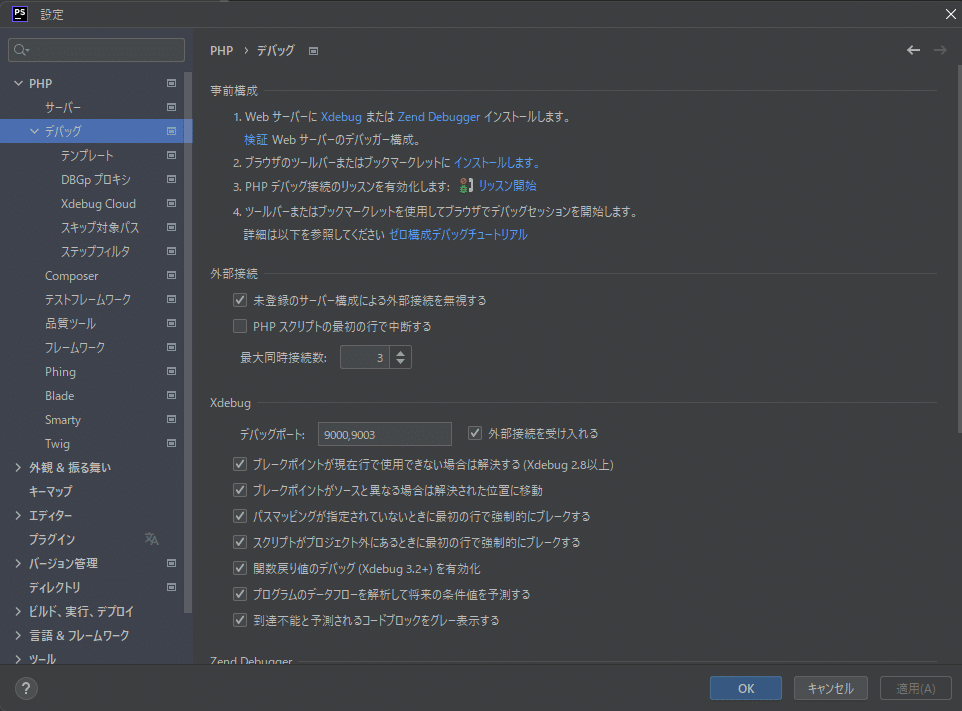Go back with the left arrow icon
This screenshot has width=962, height=711.
click(x=914, y=50)
